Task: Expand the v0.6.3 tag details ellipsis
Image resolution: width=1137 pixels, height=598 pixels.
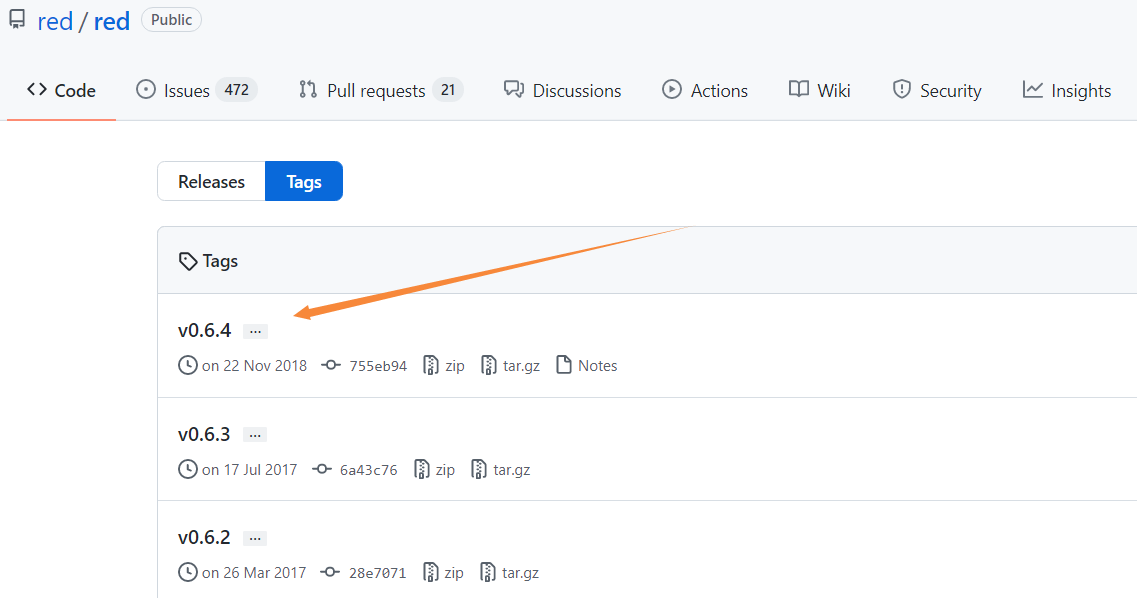Action: 255,435
